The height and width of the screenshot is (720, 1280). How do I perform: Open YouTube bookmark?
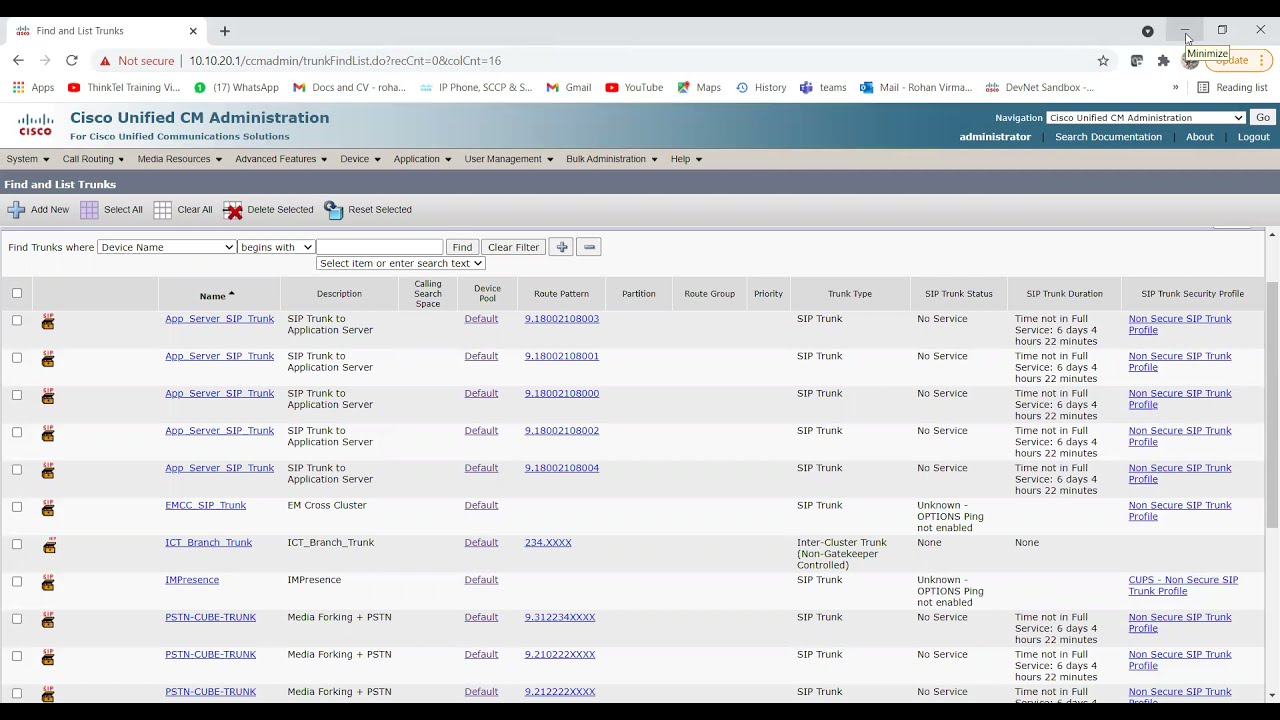pos(633,87)
